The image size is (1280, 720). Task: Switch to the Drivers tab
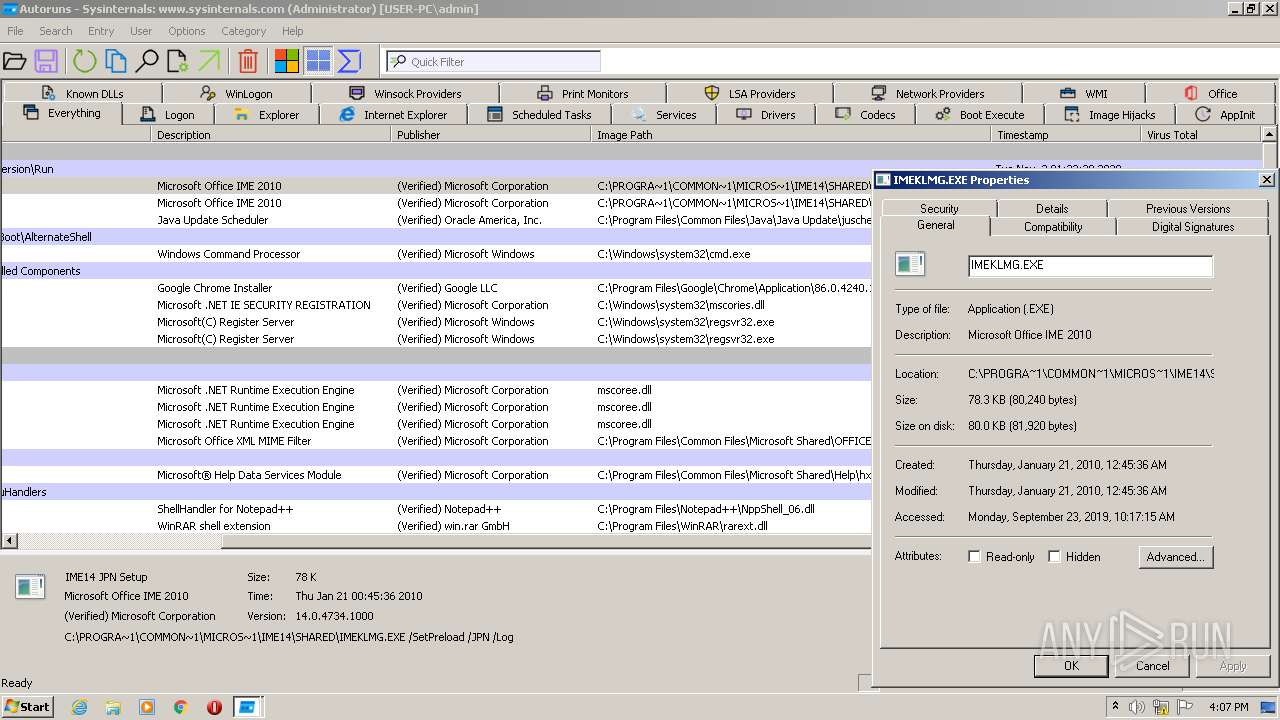coord(766,115)
